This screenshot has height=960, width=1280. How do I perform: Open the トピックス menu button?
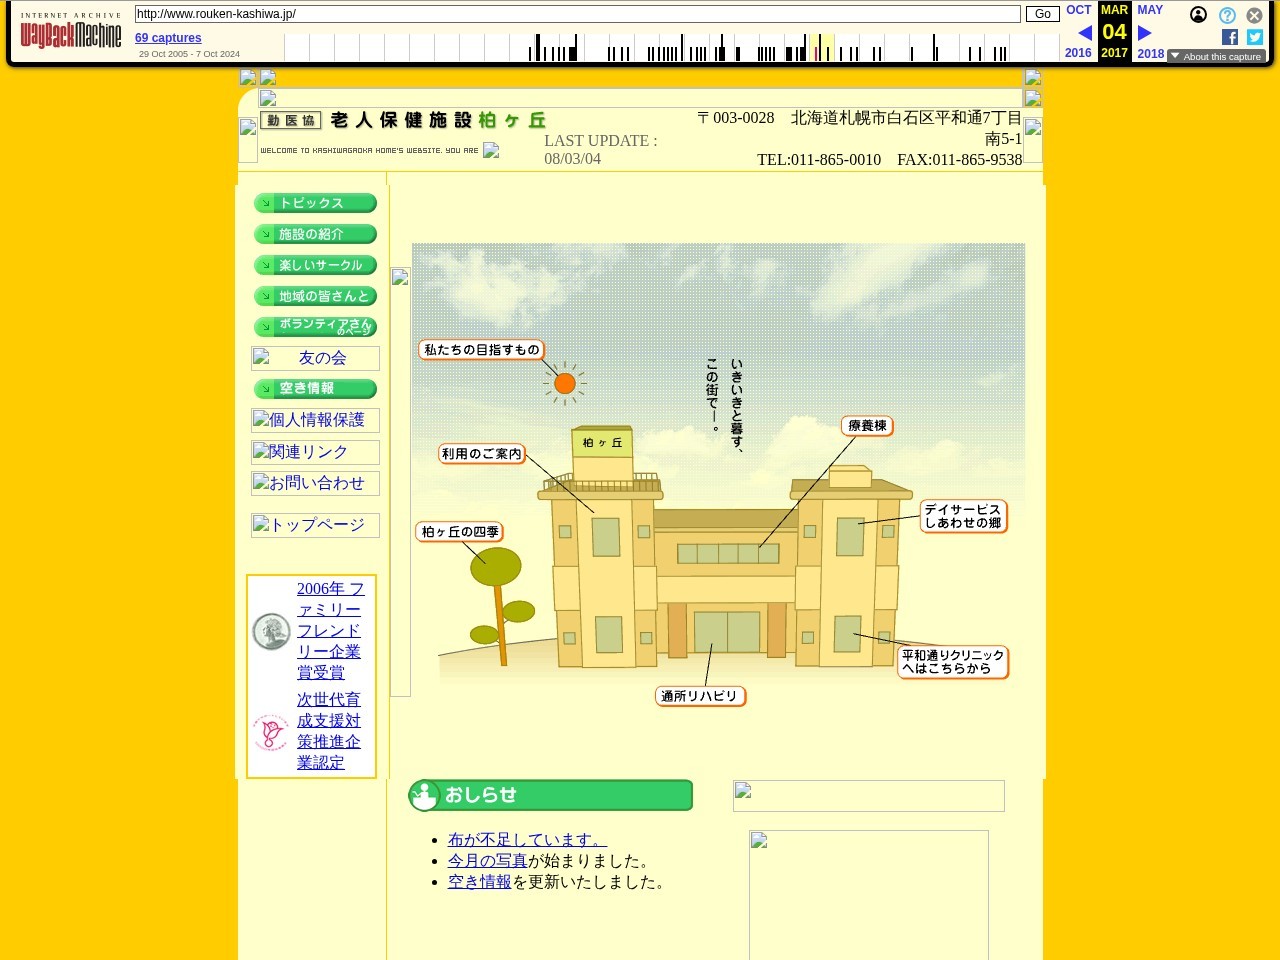[315, 203]
